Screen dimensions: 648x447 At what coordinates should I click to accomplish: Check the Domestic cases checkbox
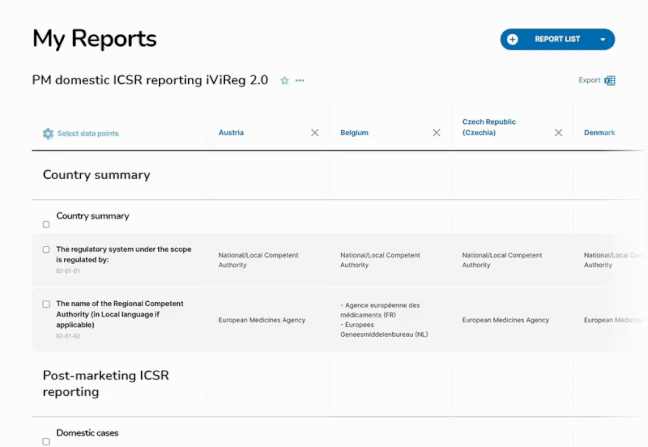[x=46, y=441]
